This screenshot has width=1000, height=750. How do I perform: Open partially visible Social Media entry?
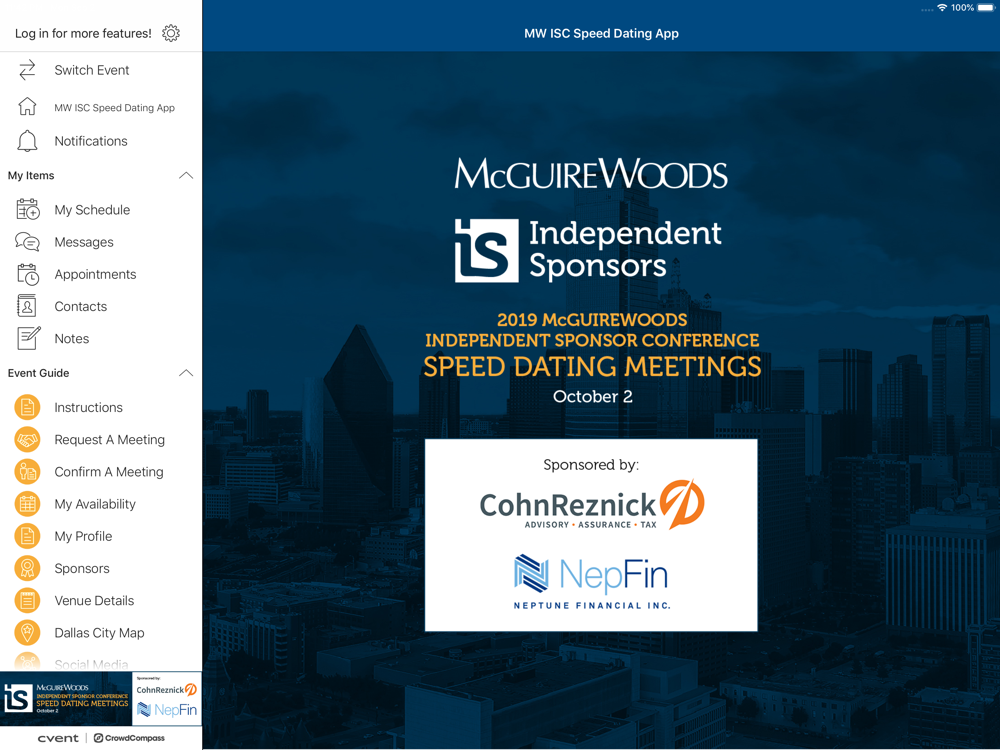click(101, 662)
